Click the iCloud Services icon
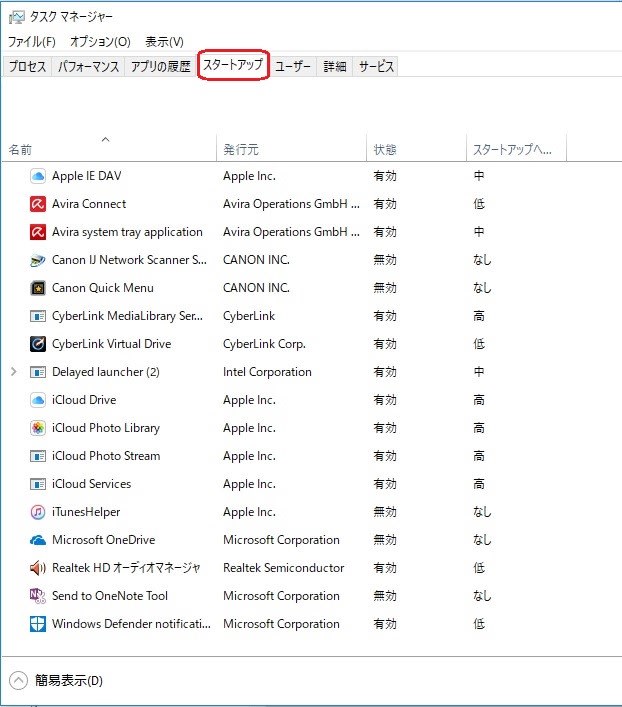The height and width of the screenshot is (707, 622). point(38,484)
